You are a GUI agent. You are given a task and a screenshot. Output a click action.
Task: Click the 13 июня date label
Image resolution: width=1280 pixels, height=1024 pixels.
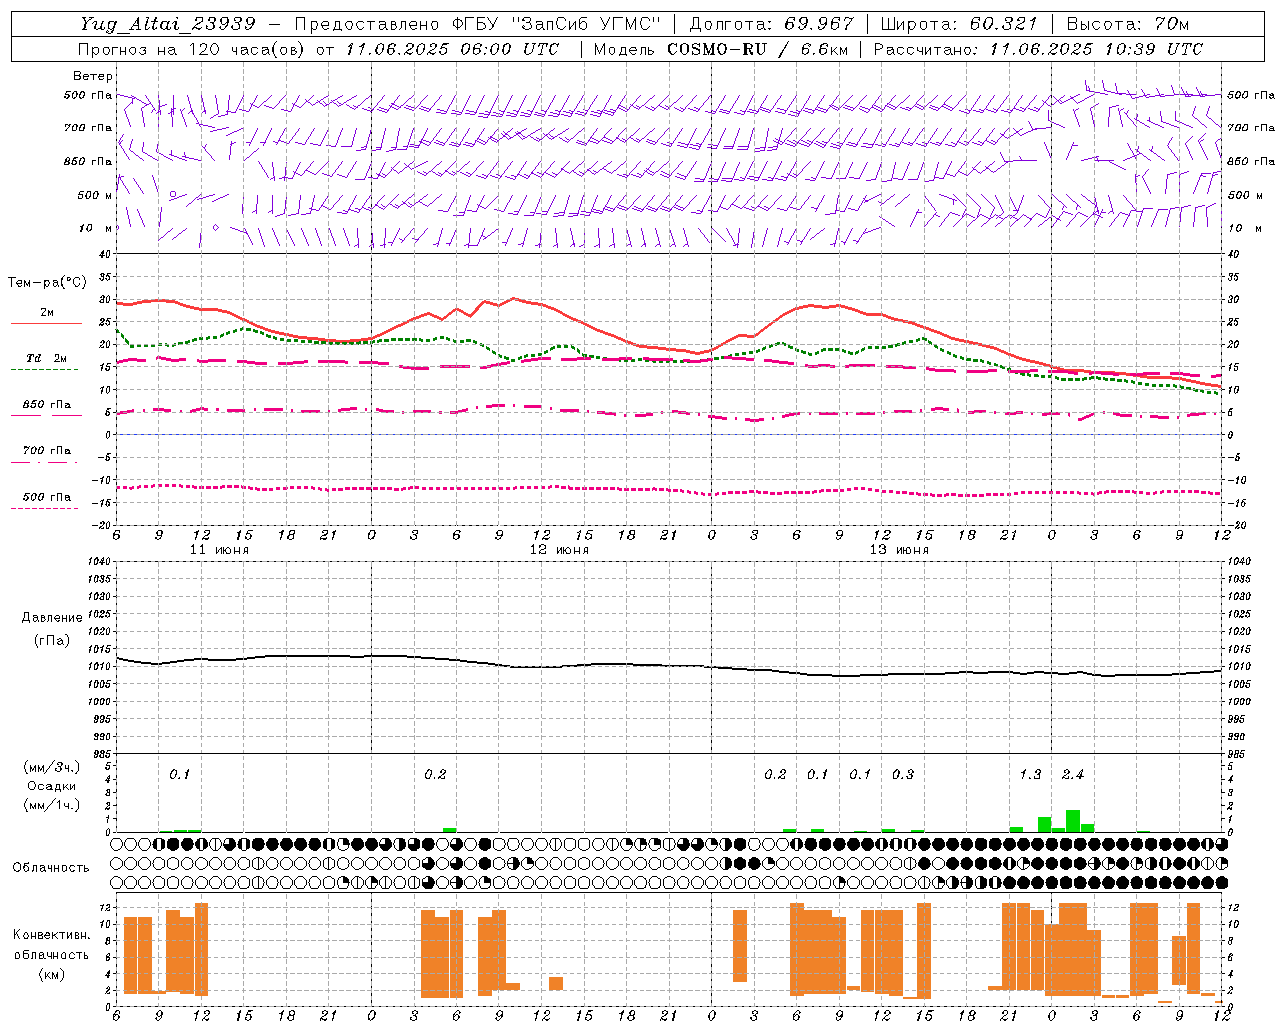click(900, 550)
